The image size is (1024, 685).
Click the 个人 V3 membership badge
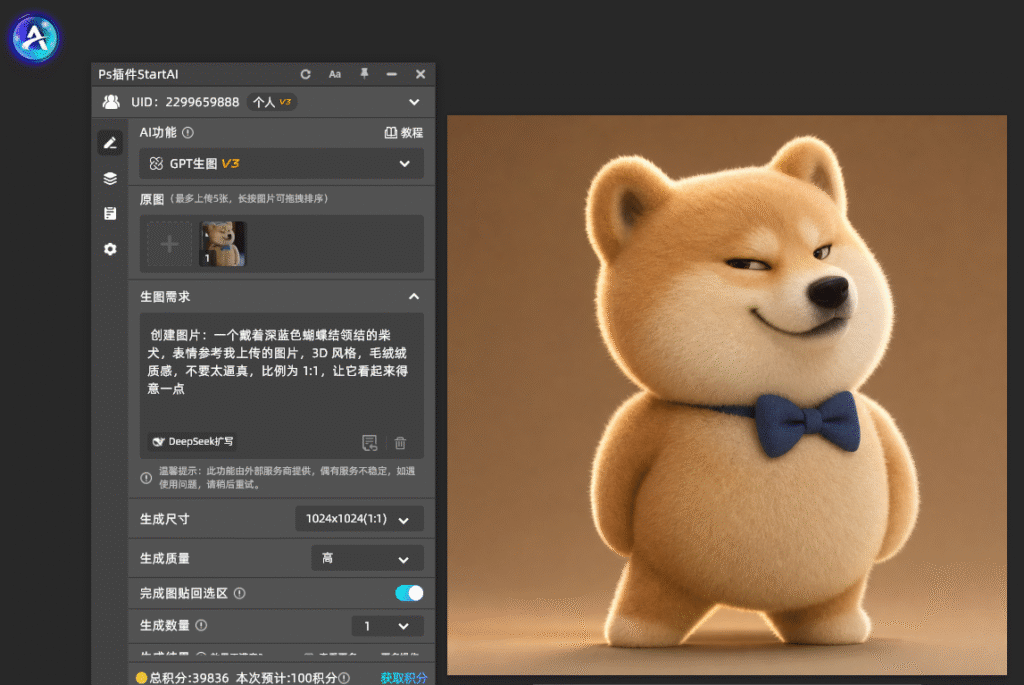click(272, 102)
